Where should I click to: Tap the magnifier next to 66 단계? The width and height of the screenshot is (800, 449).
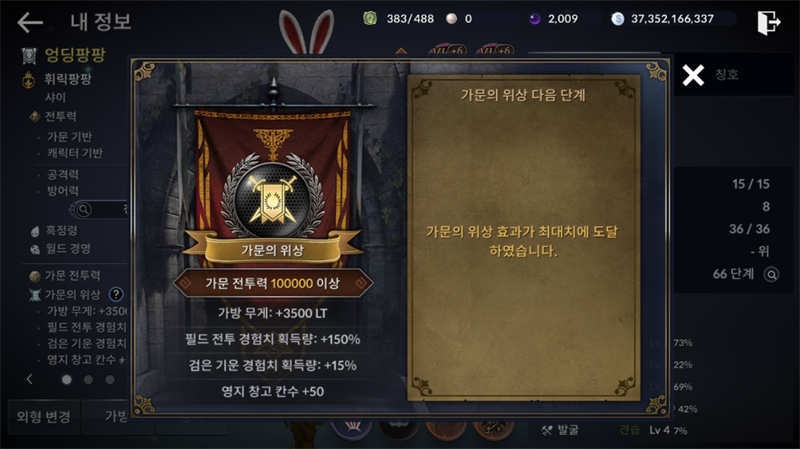click(771, 275)
